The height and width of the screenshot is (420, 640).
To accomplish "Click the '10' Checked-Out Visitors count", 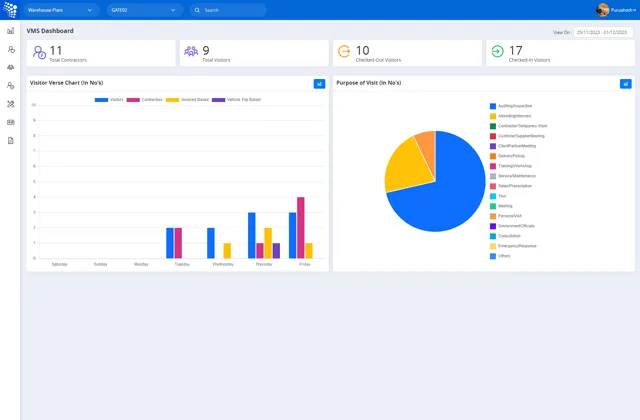I will pyautogui.click(x=362, y=50).
